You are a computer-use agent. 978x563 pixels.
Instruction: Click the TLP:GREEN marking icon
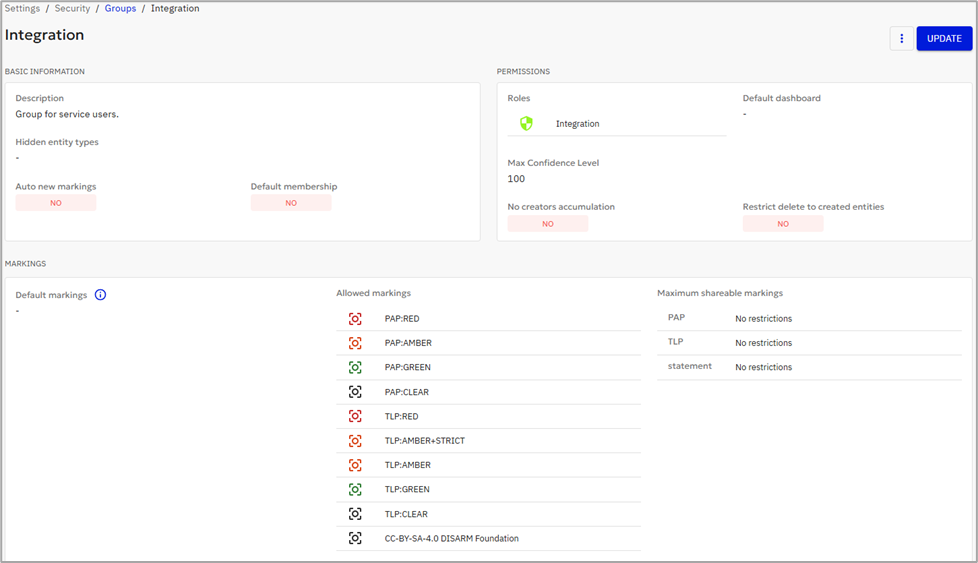[x=355, y=490]
